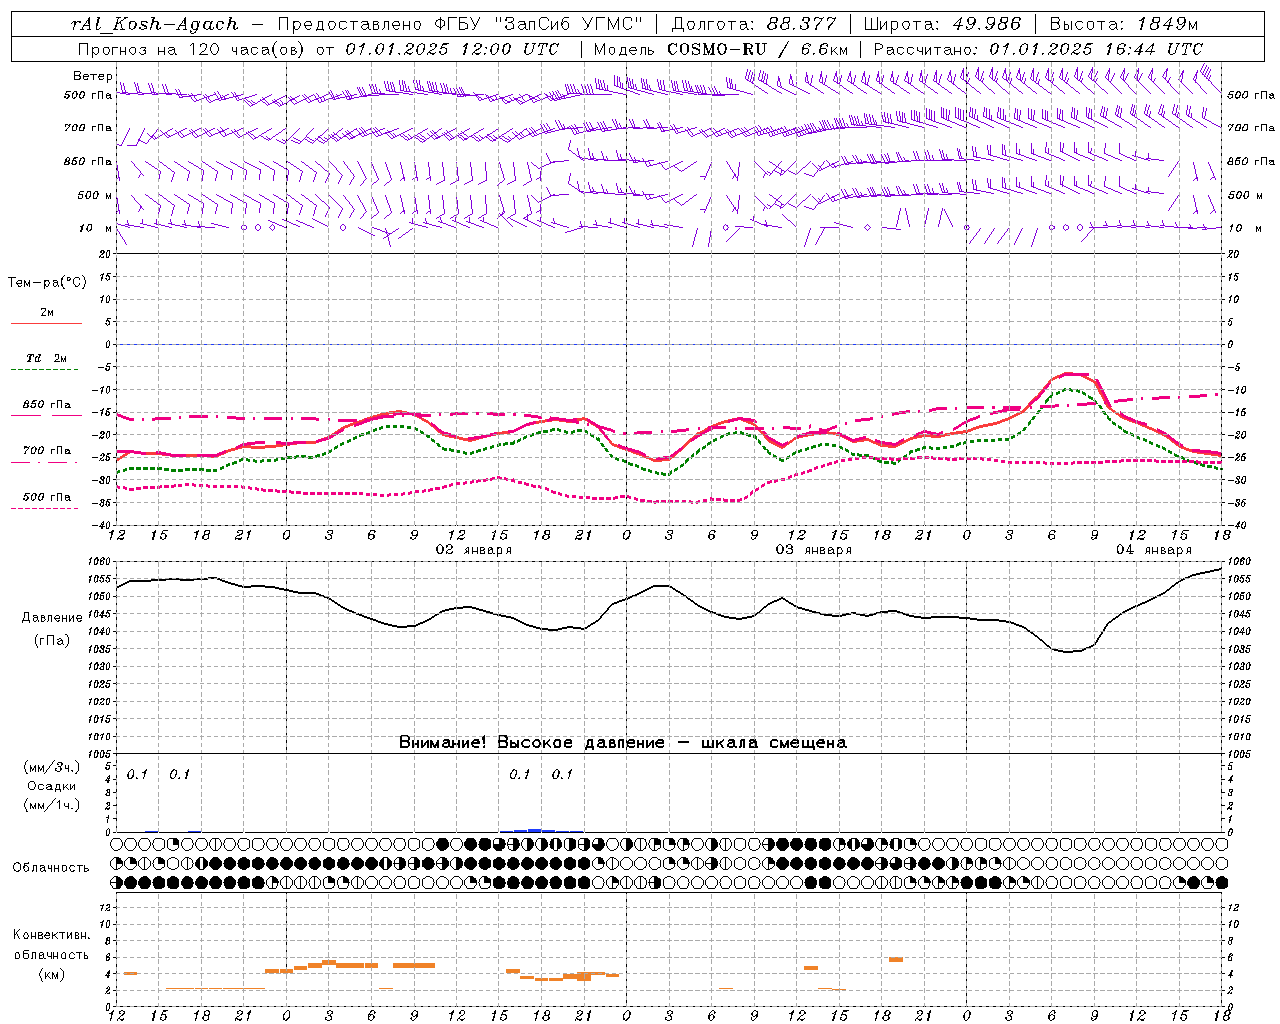Screen dimensions: 1280x1024
Task: Click the Ветер panel label
Action: (92, 76)
